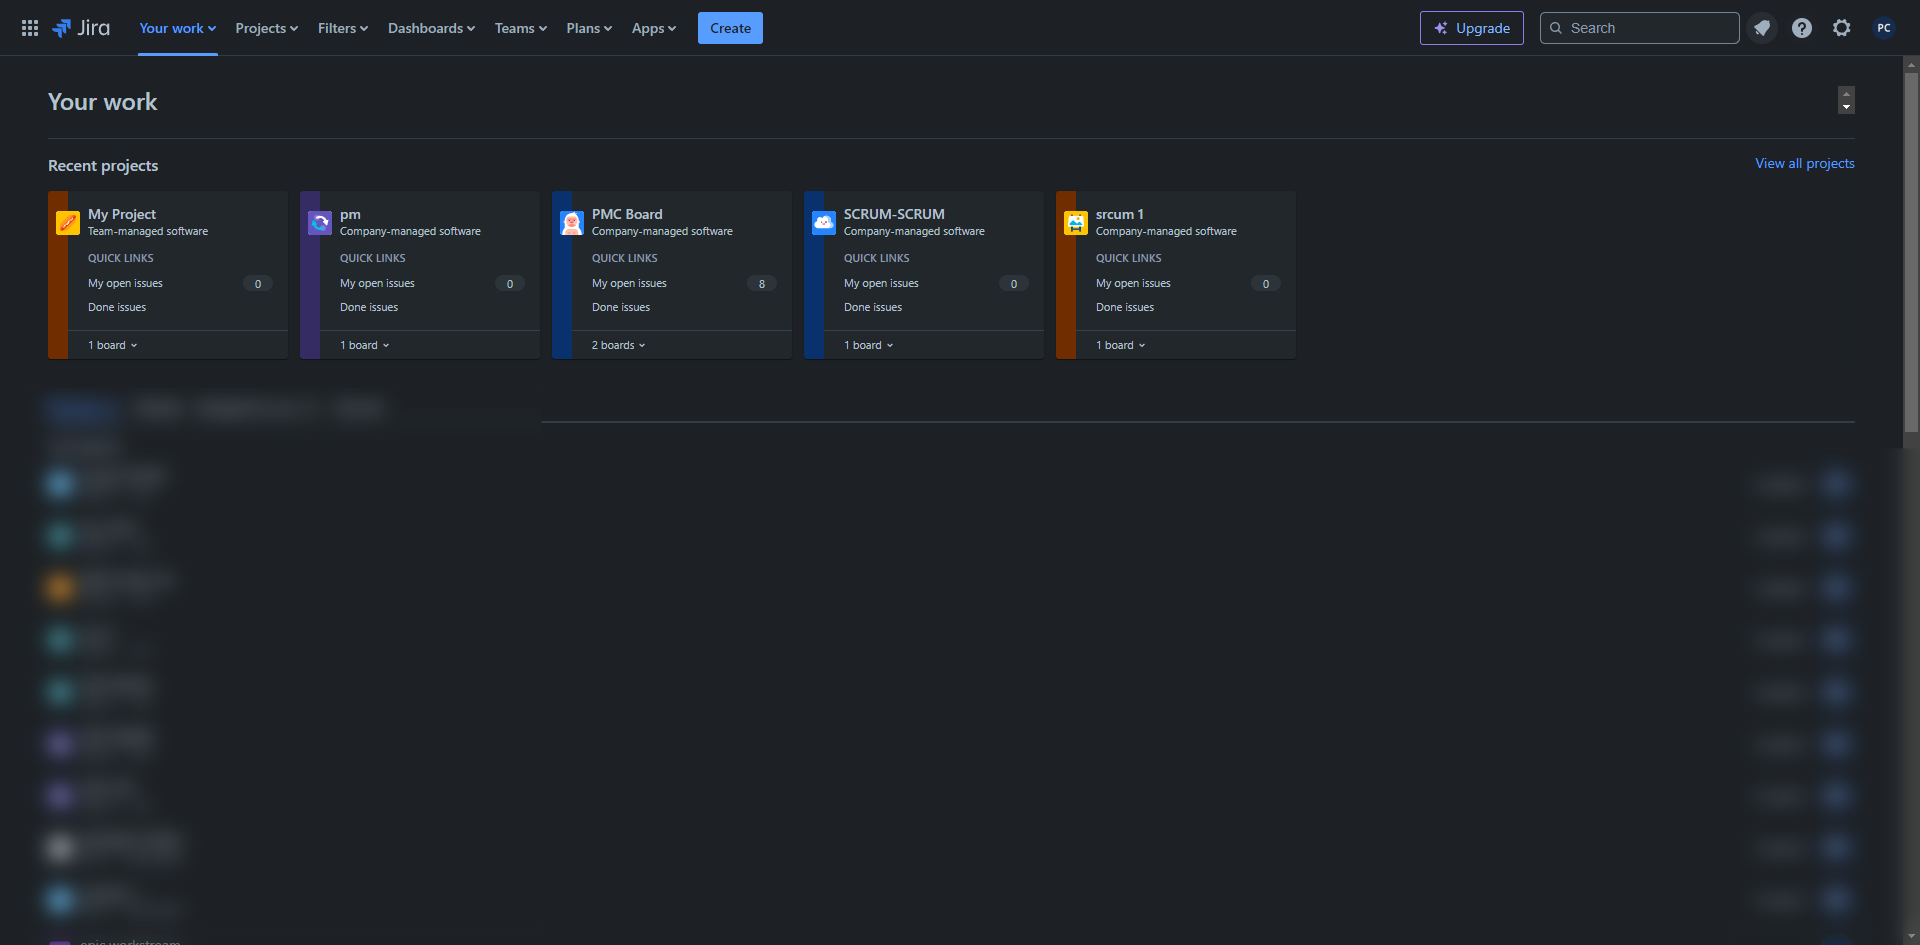Expand the Projects menu
Screen dimensions: 1920x945
point(267,28)
